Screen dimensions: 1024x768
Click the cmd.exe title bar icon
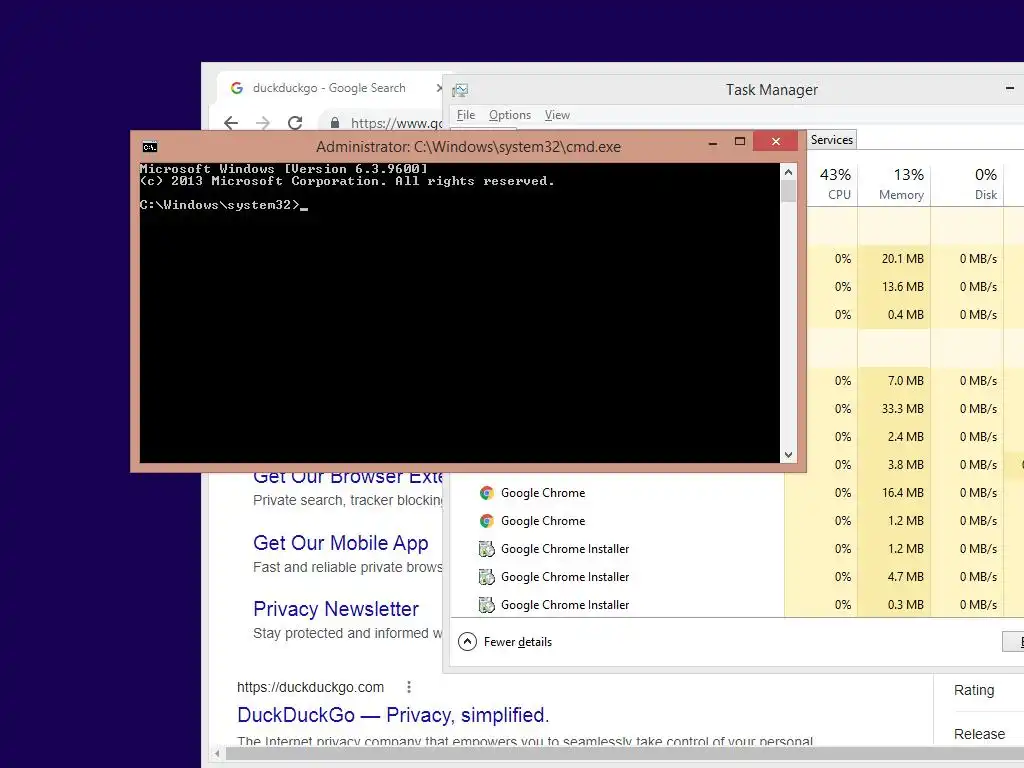click(x=150, y=146)
